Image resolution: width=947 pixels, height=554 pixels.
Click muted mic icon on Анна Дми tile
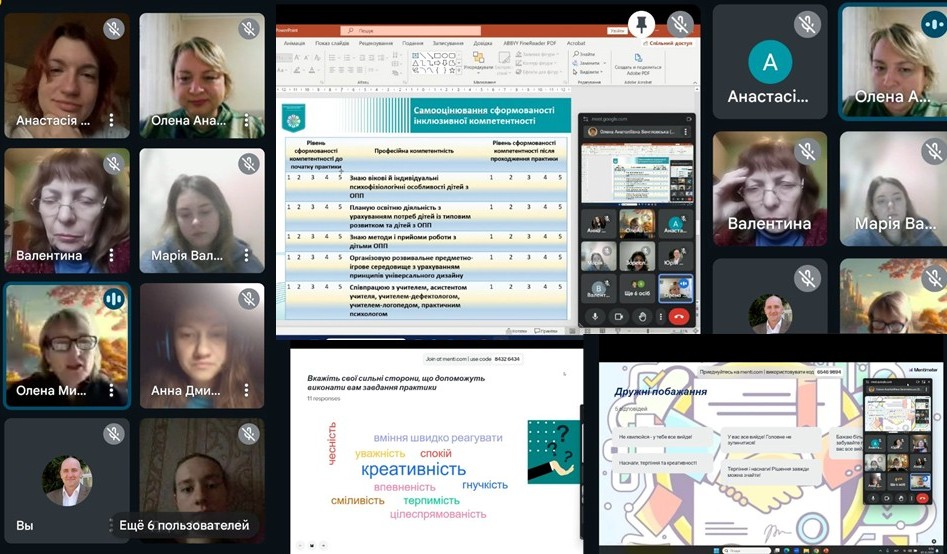pos(248,299)
